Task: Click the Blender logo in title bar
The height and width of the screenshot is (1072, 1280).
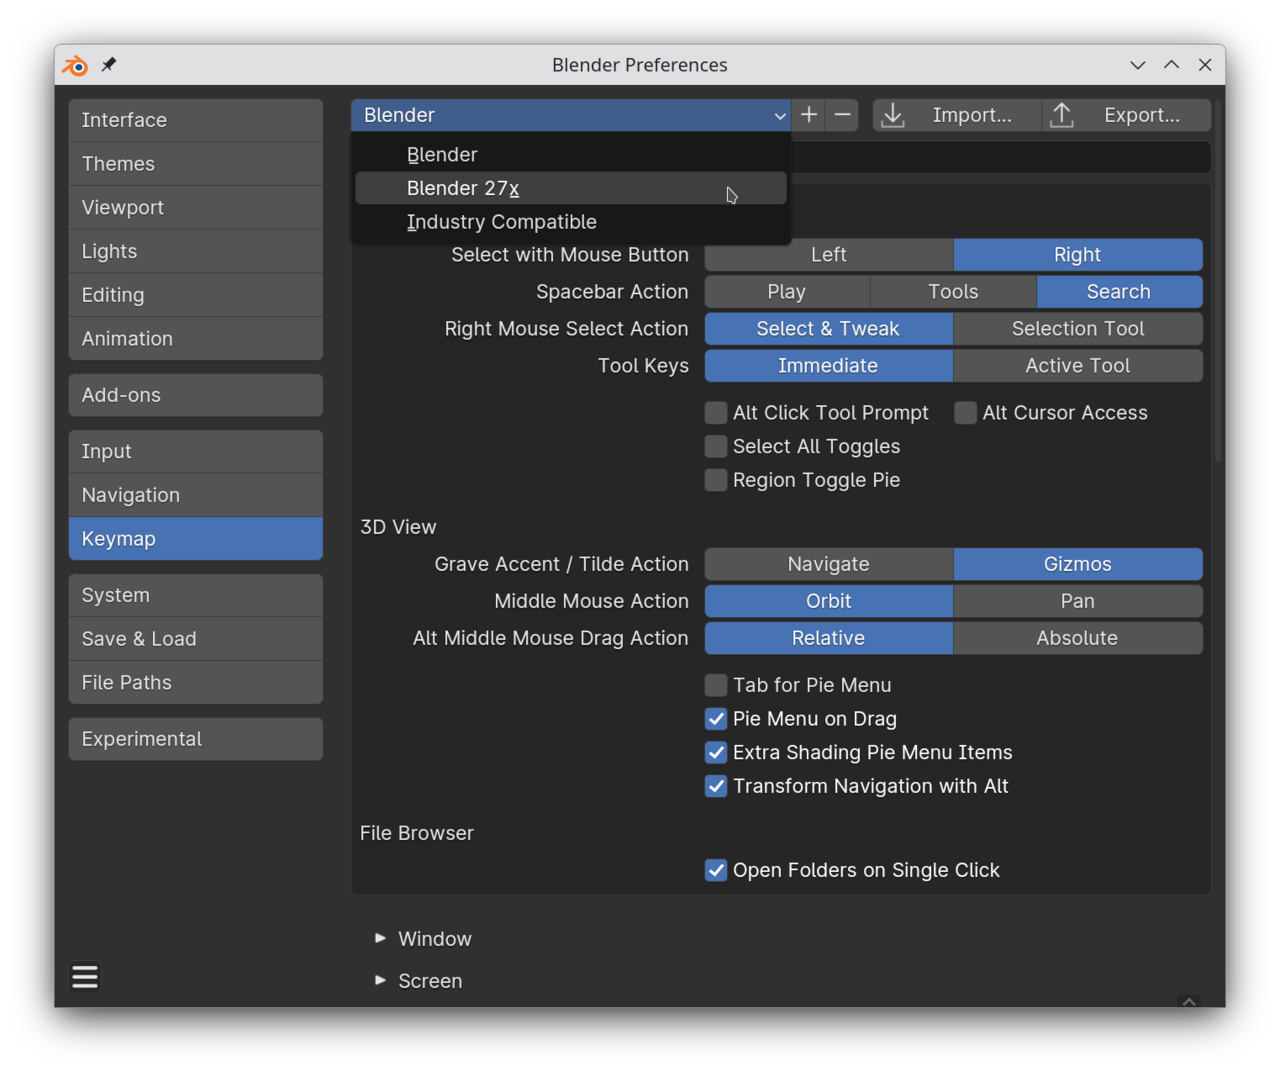Action: 75,65
